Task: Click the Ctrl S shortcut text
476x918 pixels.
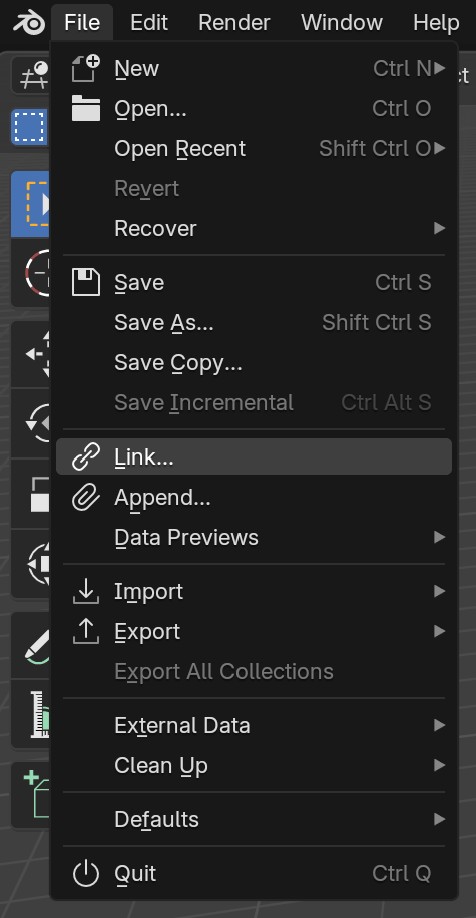Action: point(403,282)
